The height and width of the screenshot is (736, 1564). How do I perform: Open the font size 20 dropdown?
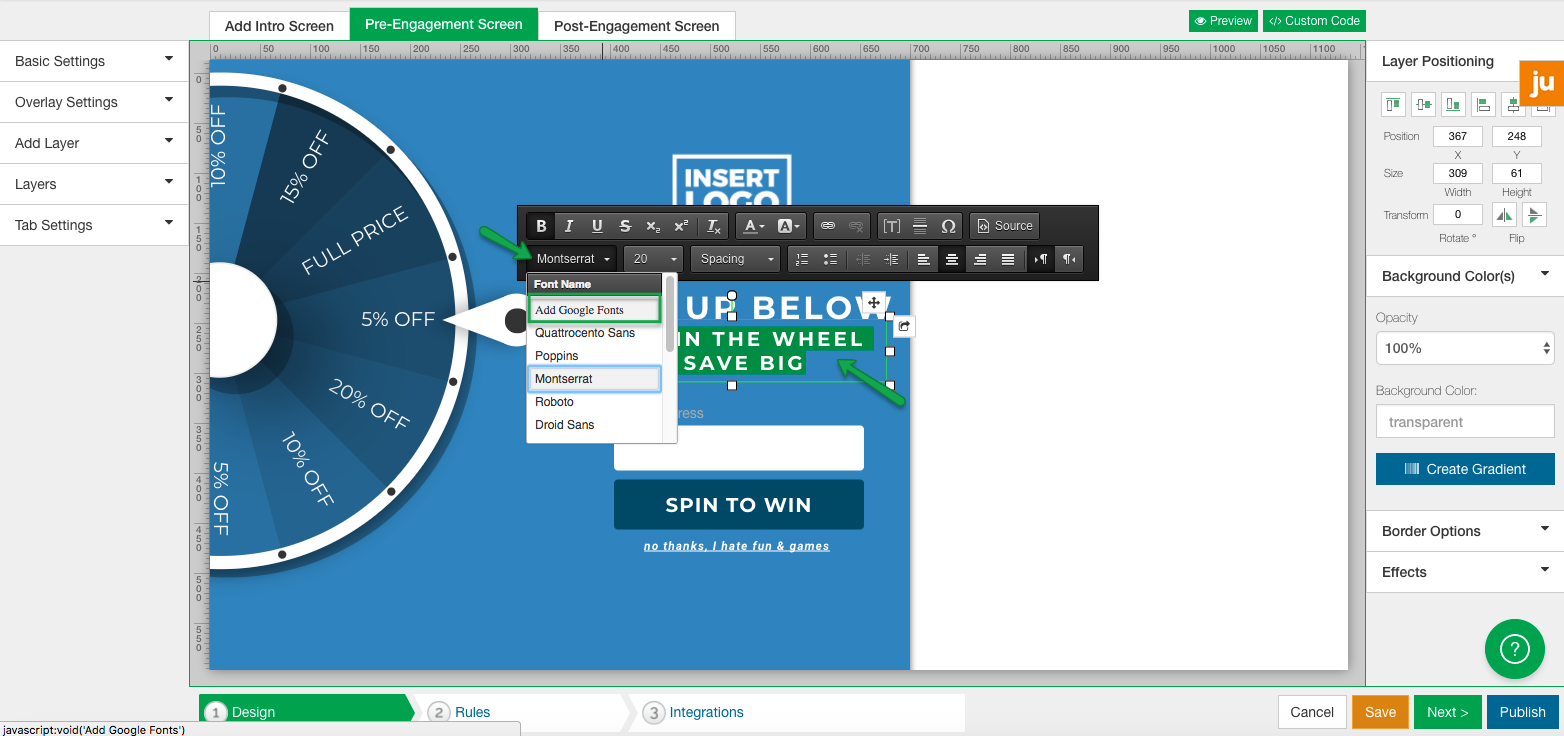[652, 259]
